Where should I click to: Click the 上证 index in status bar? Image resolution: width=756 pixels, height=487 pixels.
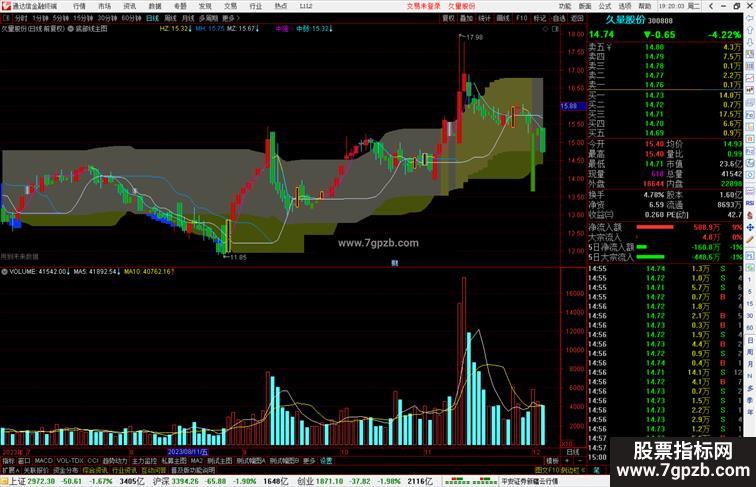pos(17,481)
